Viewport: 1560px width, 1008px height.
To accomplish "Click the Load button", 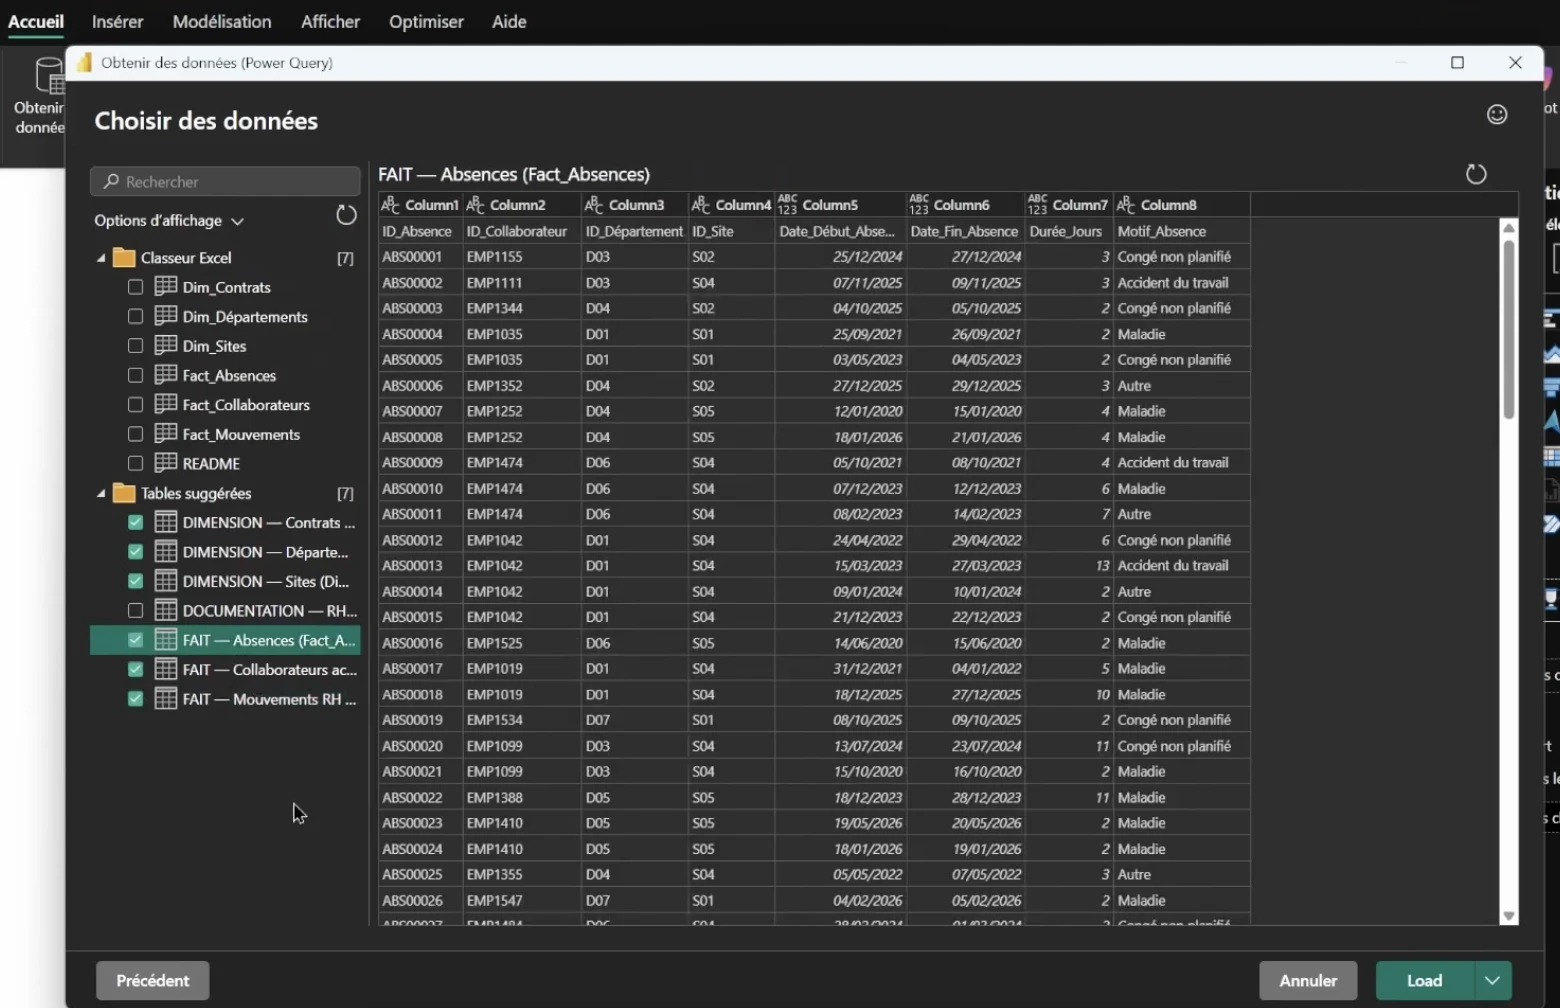I will 1425,980.
